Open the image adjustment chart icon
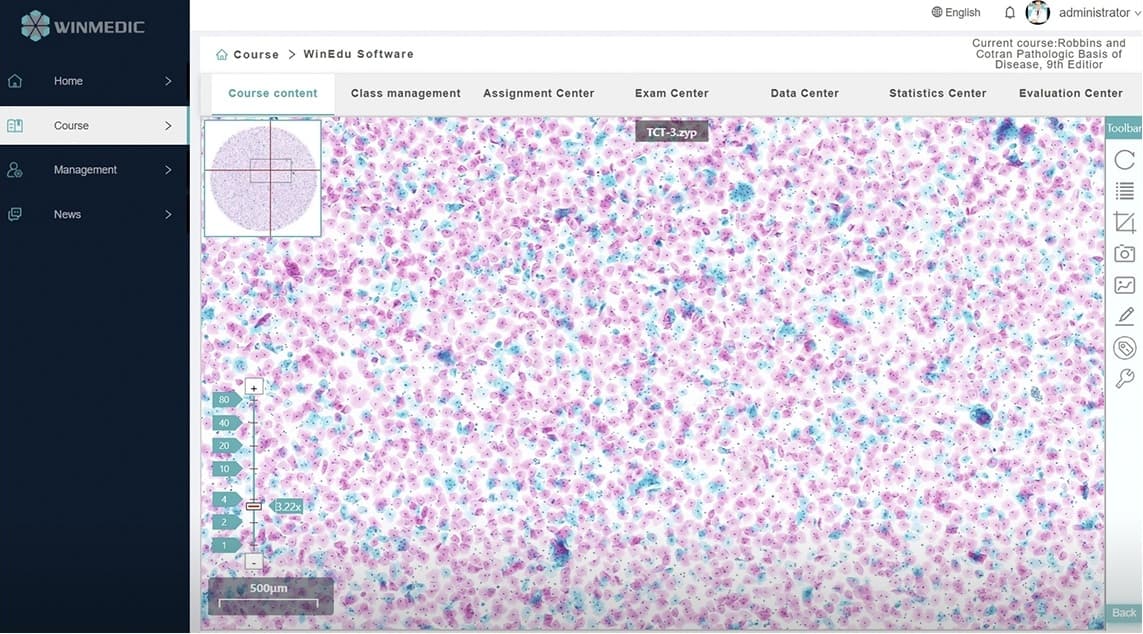The image size is (1143, 634). pyautogui.click(x=1124, y=286)
